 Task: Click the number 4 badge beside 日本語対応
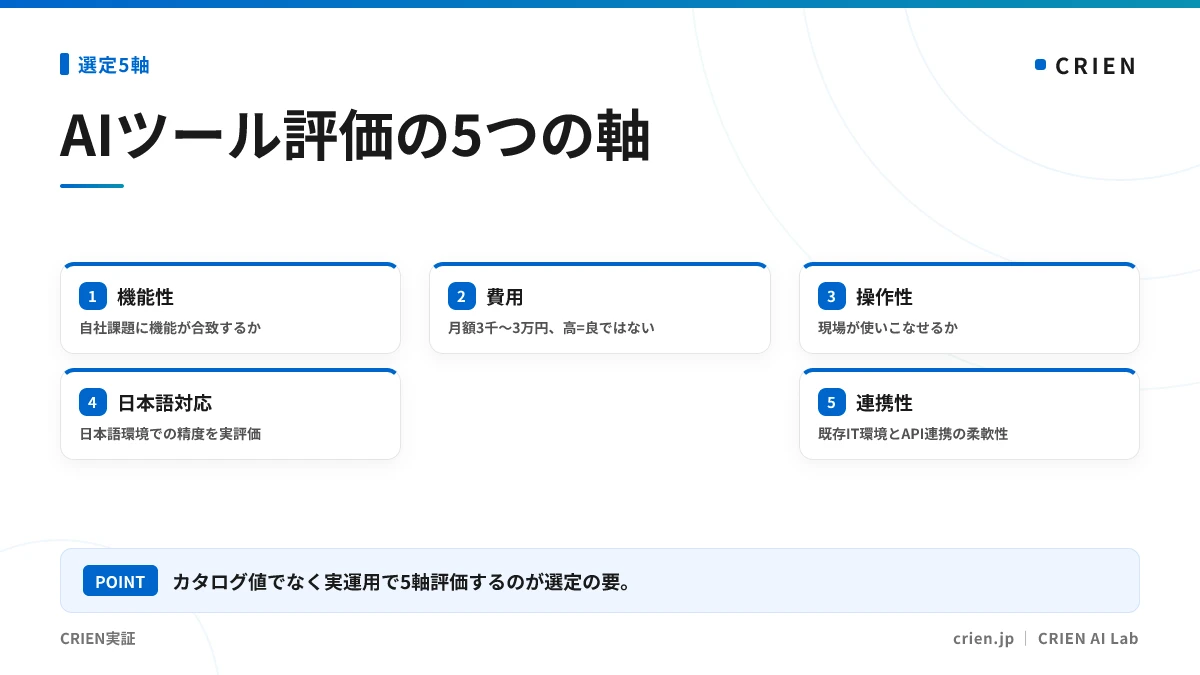(x=92, y=402)
